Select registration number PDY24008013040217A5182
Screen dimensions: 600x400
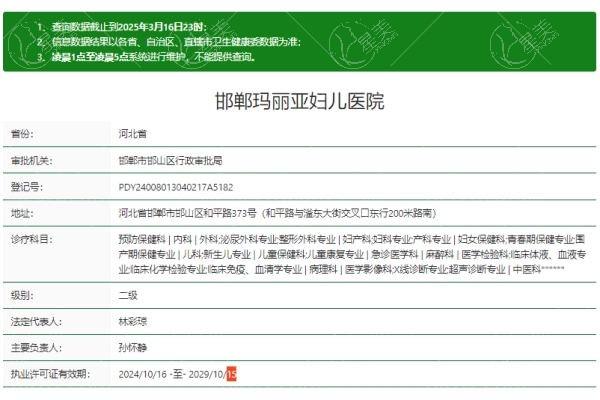(176, 187)
